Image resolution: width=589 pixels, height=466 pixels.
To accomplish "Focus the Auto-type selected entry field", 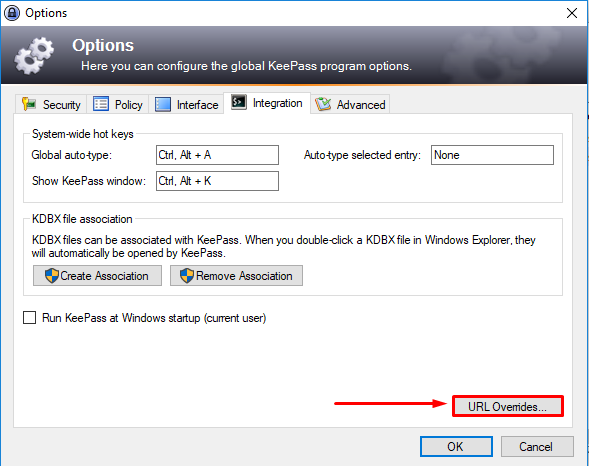I will tap(492, 155).
